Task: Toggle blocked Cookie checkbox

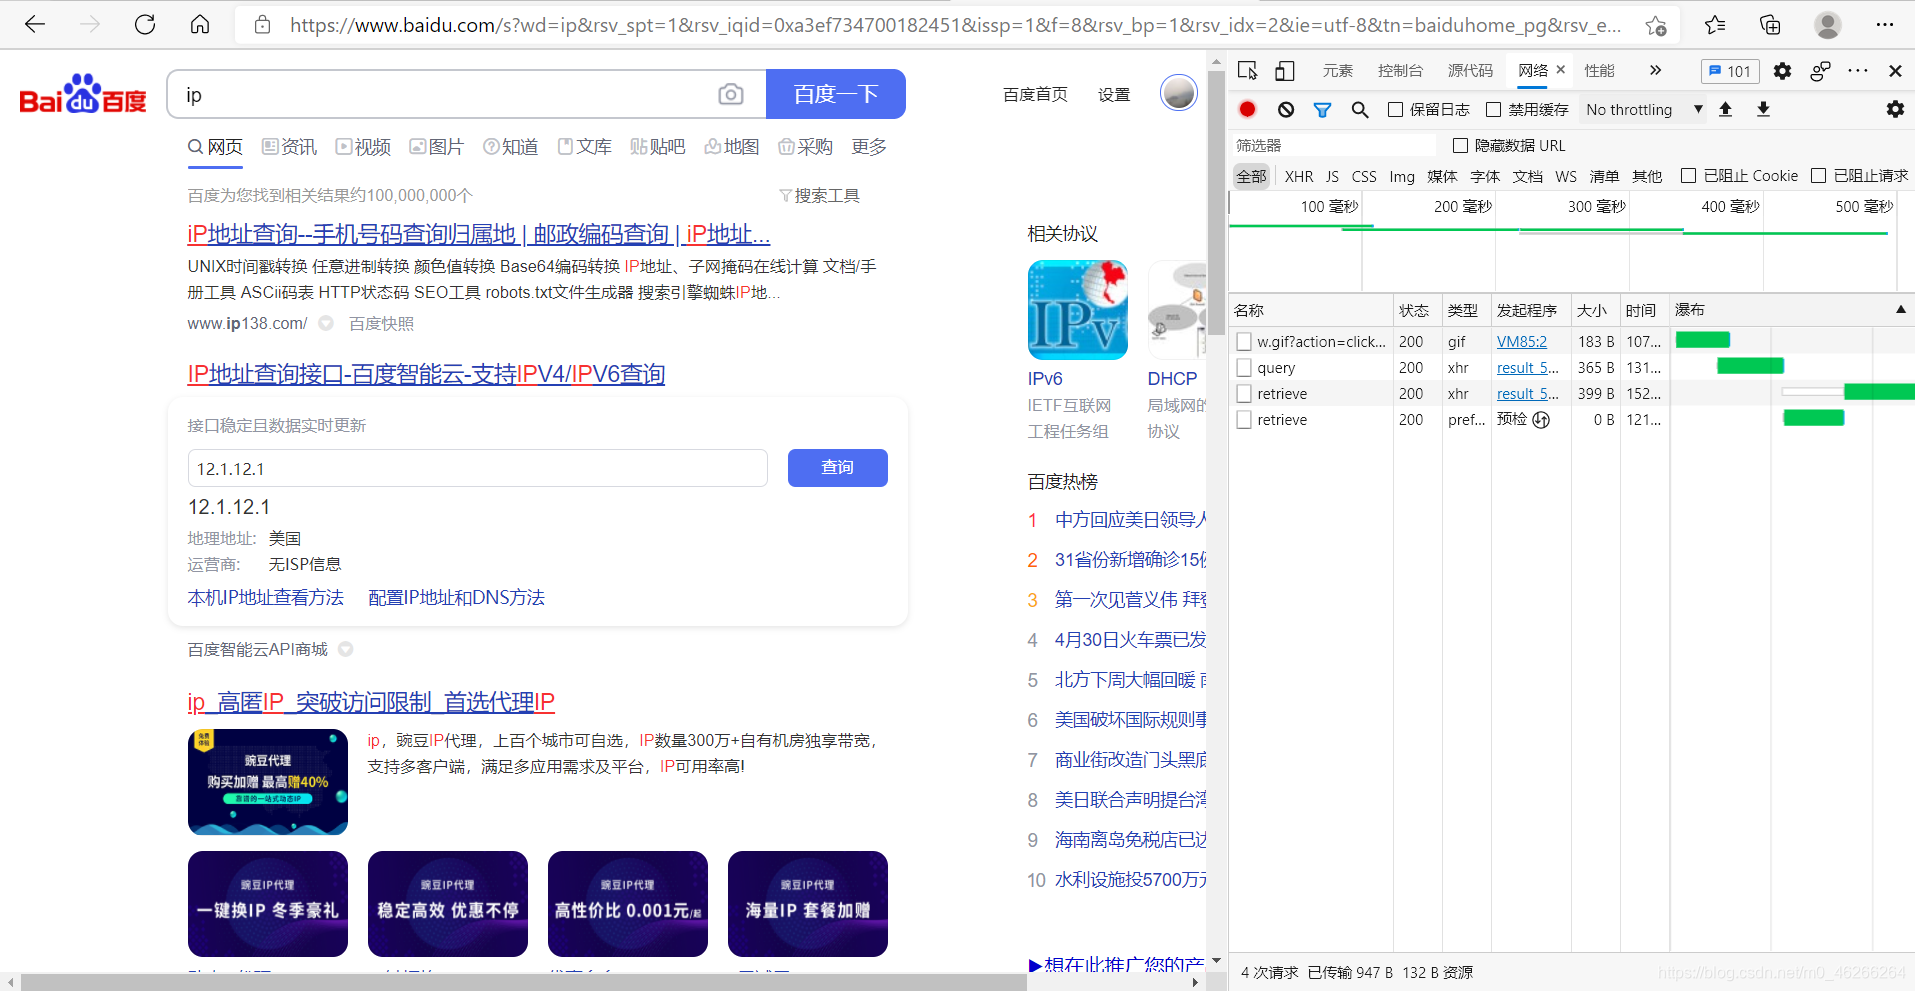Action: click(1689, 176)
